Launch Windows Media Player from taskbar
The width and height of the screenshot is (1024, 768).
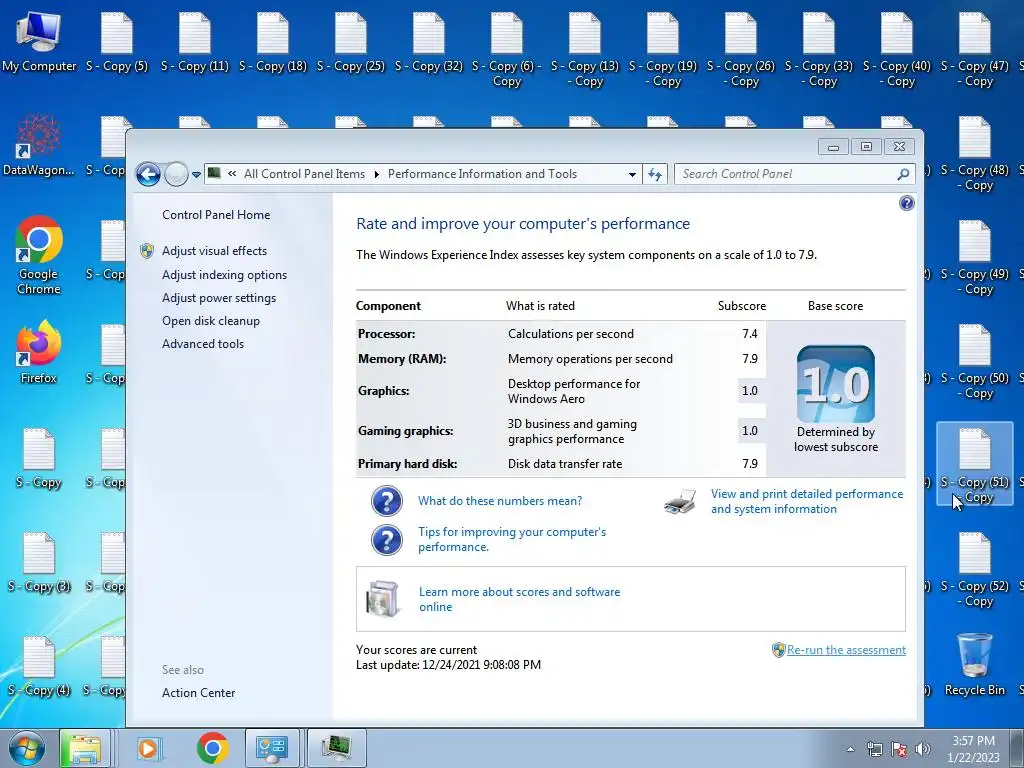click(149, 748)
